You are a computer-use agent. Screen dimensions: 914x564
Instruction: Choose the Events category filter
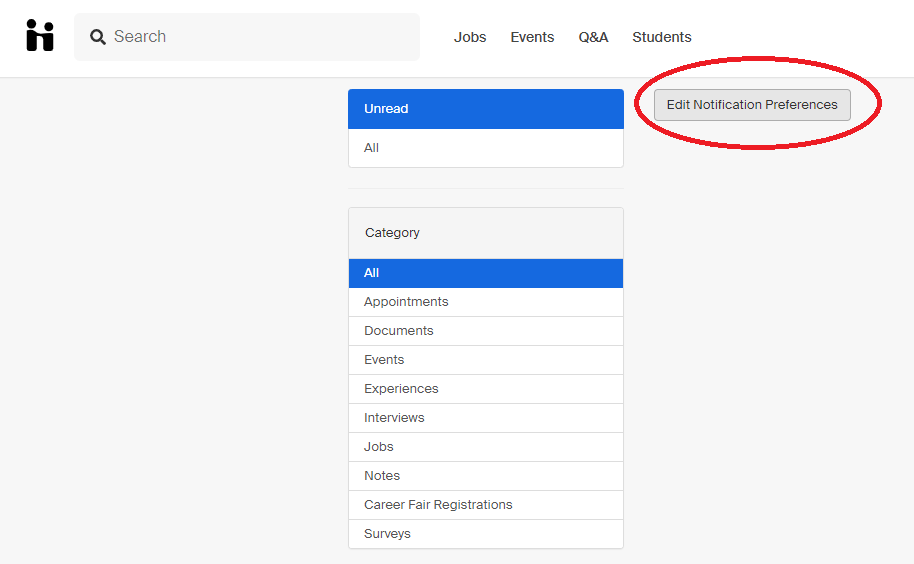[486, 360]
